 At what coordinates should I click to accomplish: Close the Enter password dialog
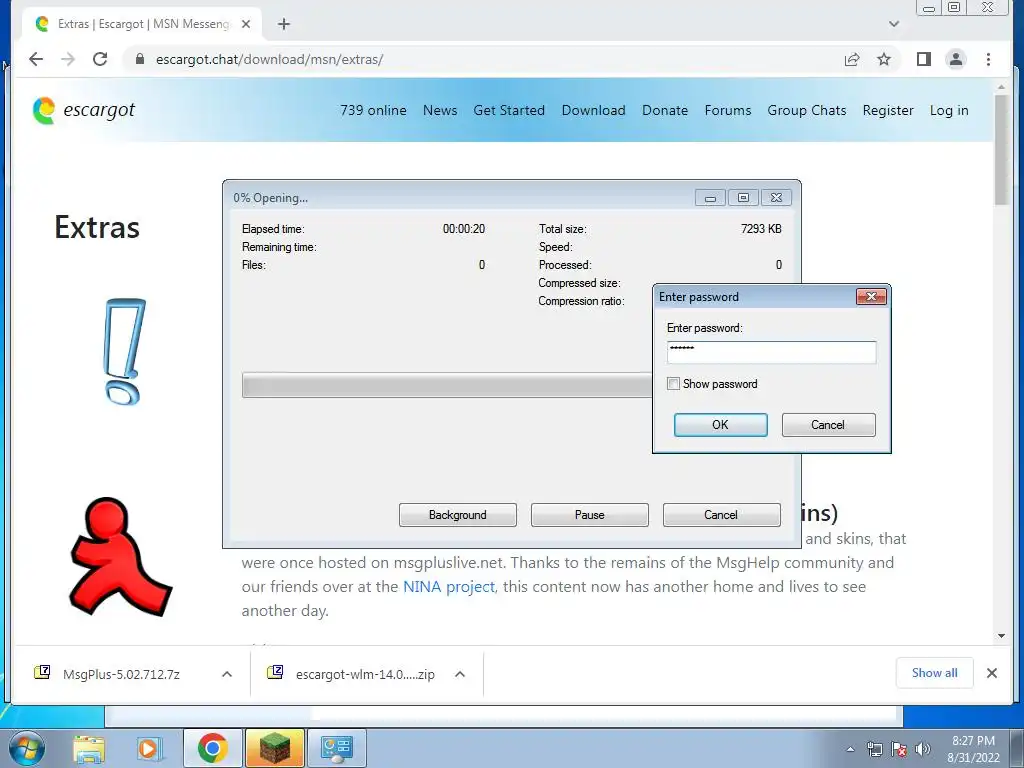tap(871, 297)
